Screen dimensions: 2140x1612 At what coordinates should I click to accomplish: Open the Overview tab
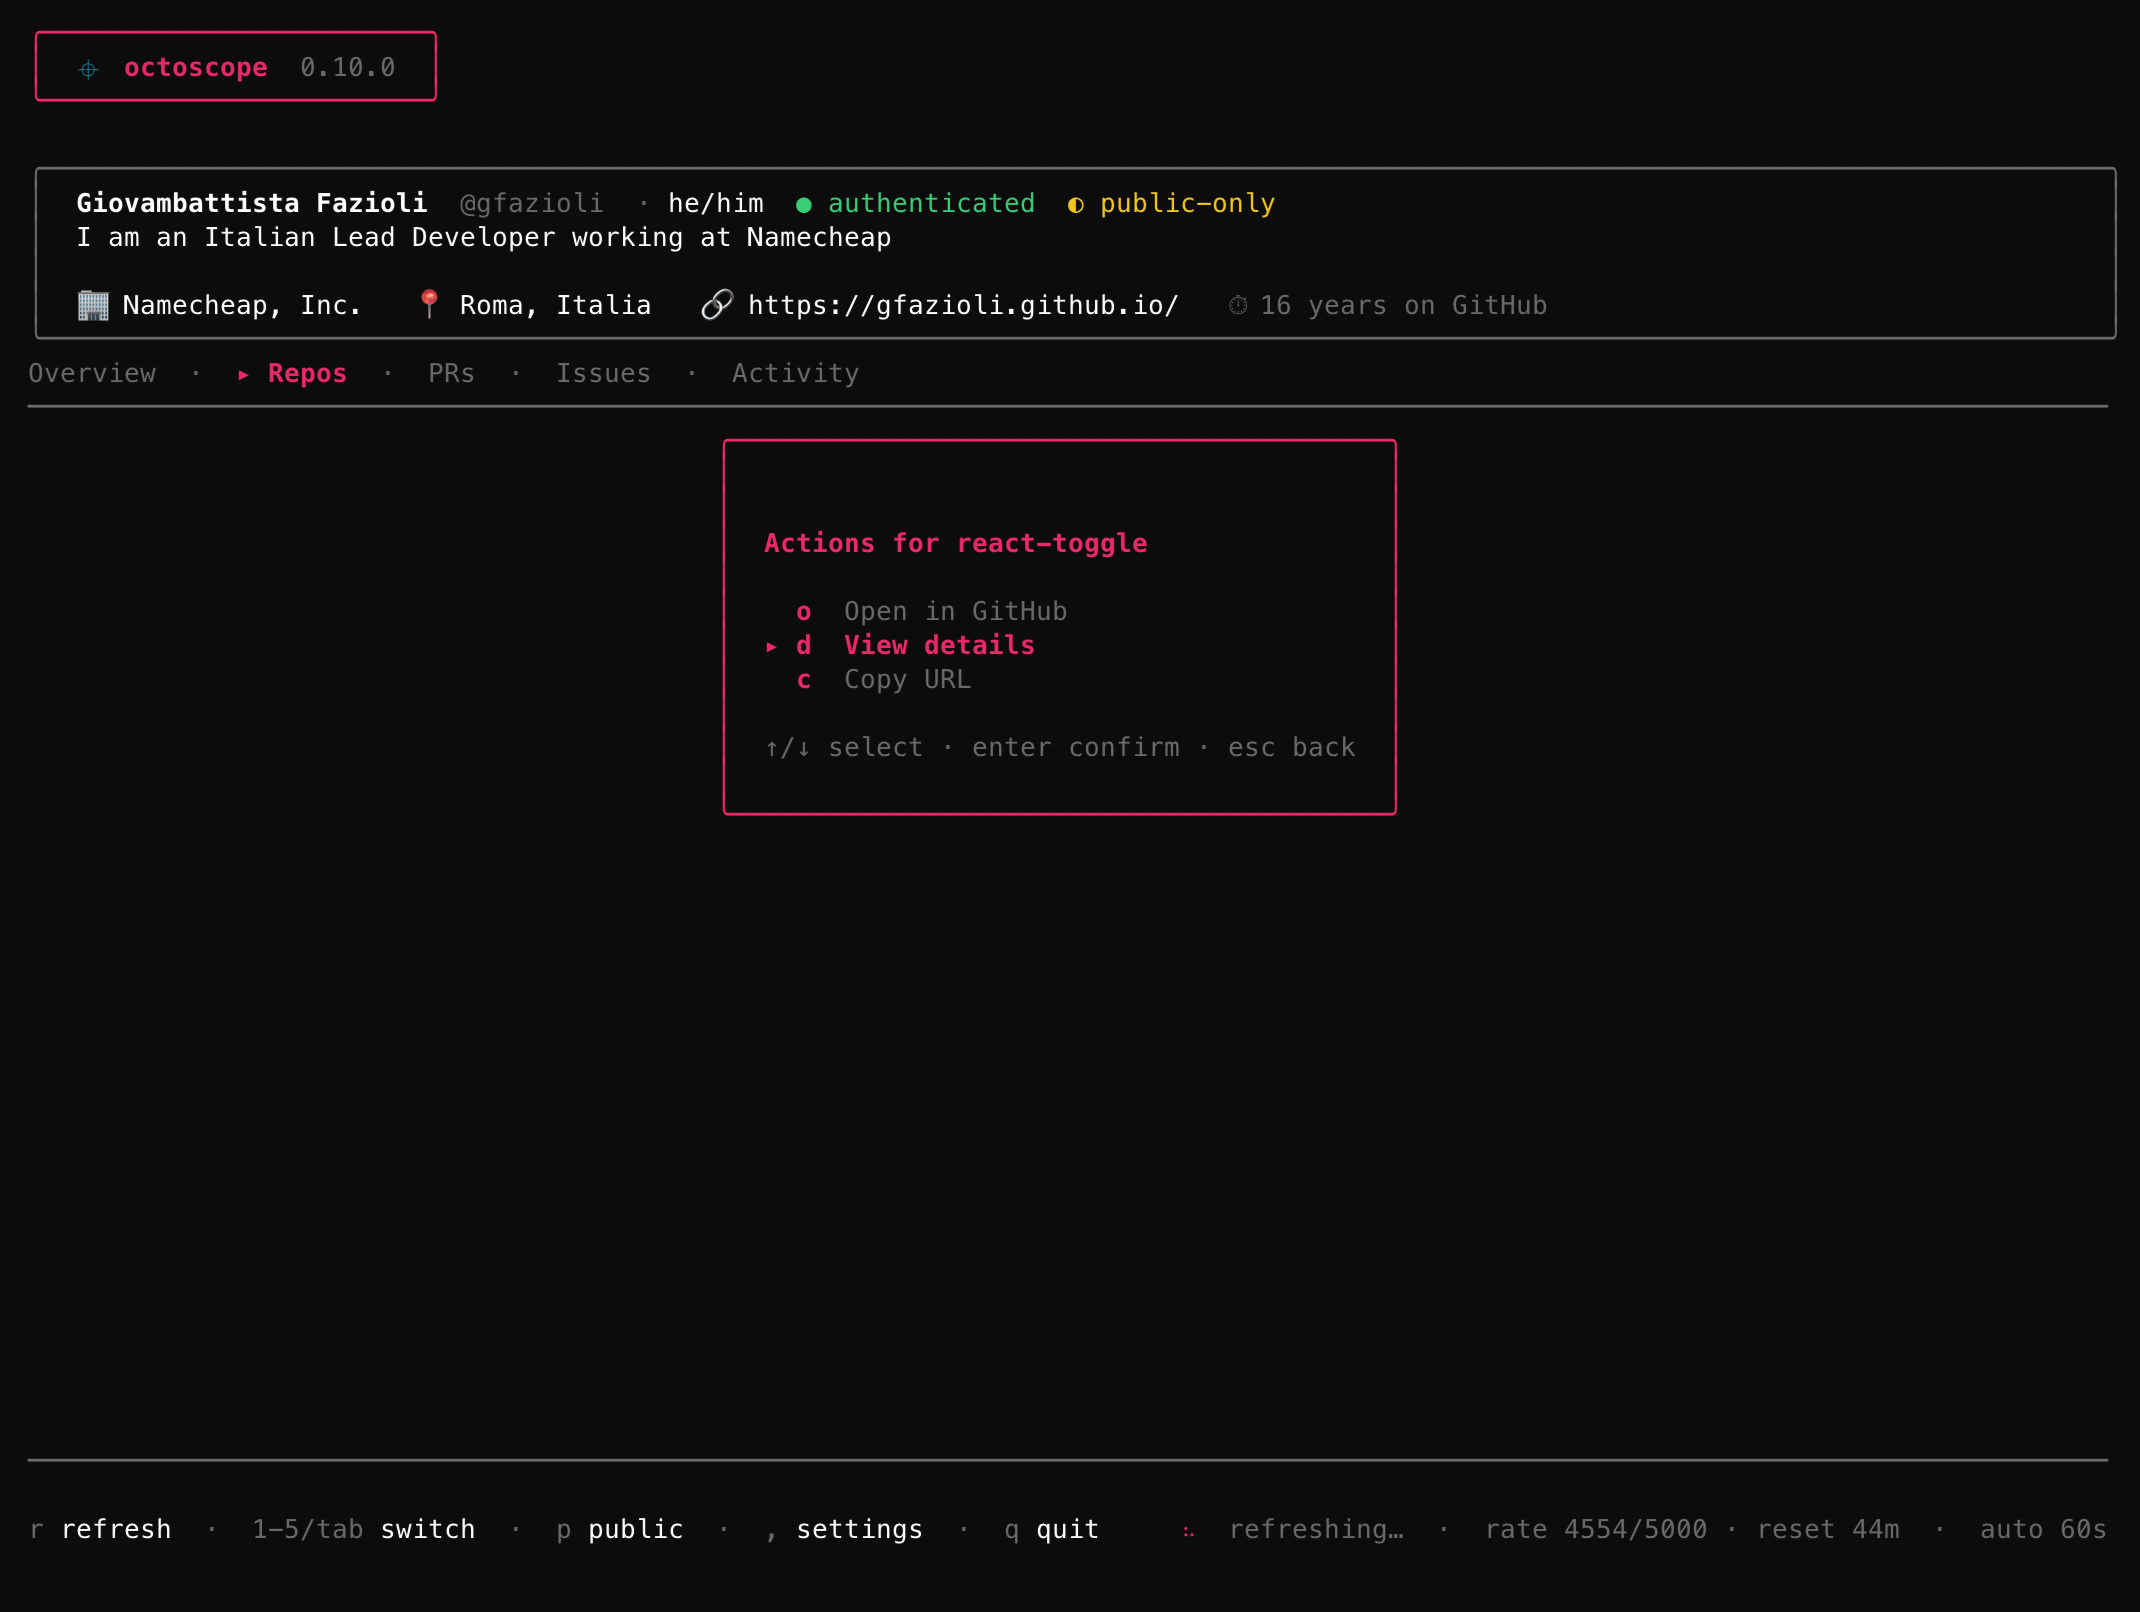coord(92,373)
